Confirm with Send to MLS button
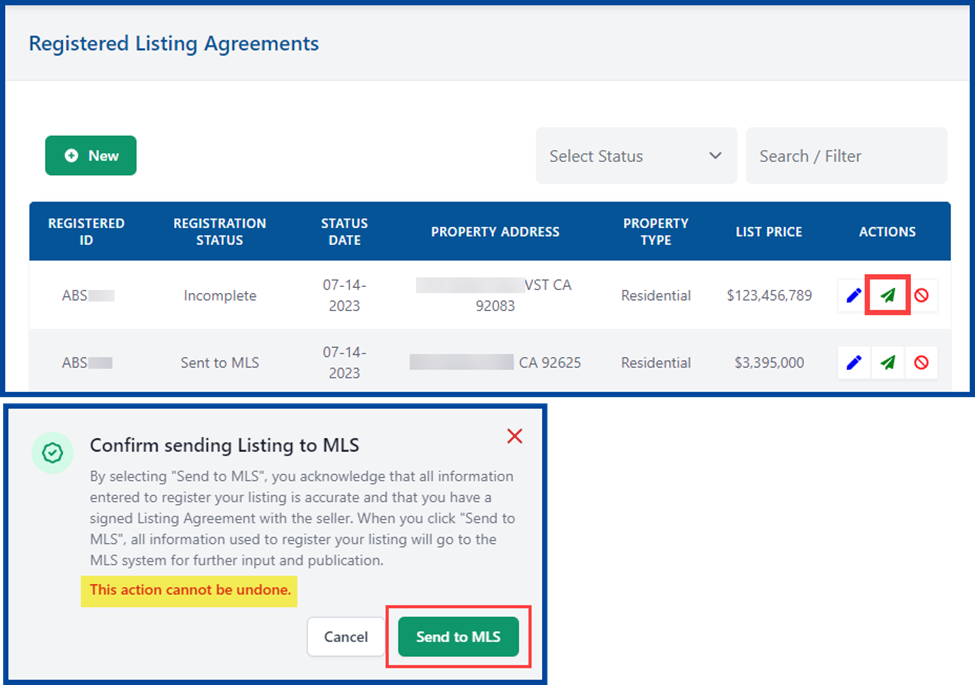975x685 pixels. (x=458, y=637)
